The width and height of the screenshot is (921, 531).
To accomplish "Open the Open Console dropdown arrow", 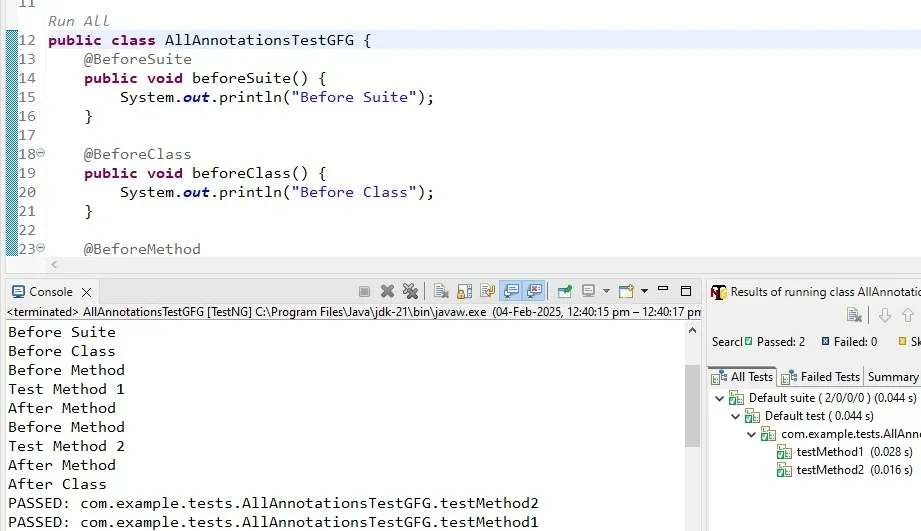I will tap(644, 291).
